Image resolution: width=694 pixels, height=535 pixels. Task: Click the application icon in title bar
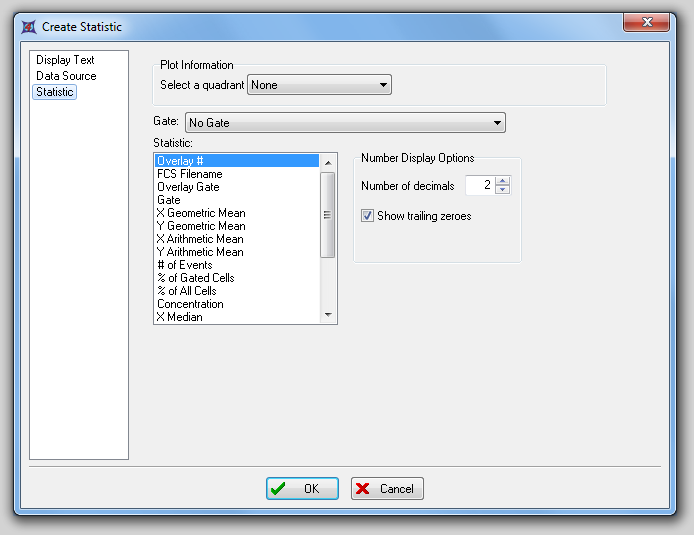click(28, 26)
